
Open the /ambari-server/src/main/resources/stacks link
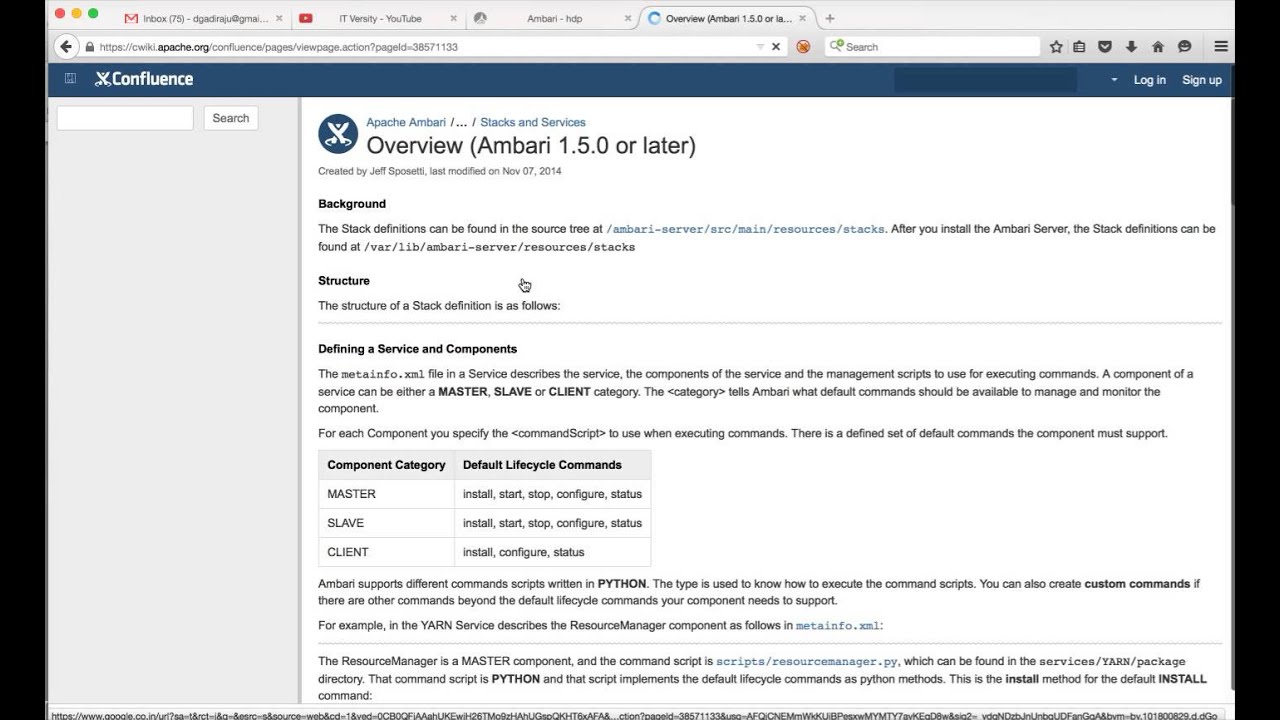pos(746,229)
